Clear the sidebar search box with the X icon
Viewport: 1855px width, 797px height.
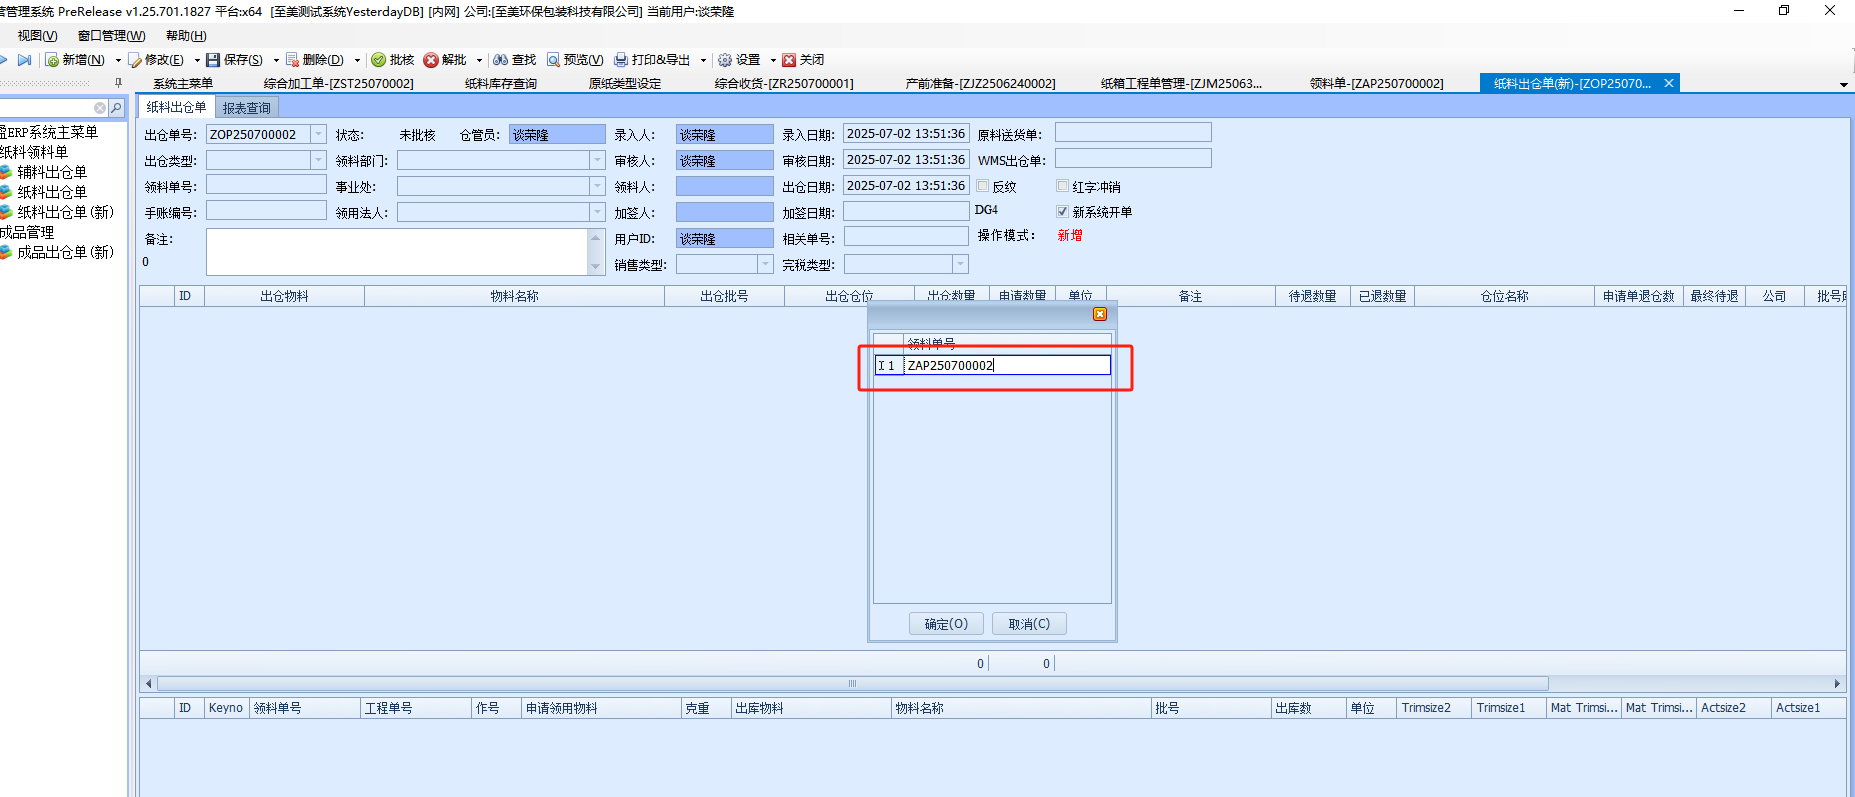click(100, 107)
